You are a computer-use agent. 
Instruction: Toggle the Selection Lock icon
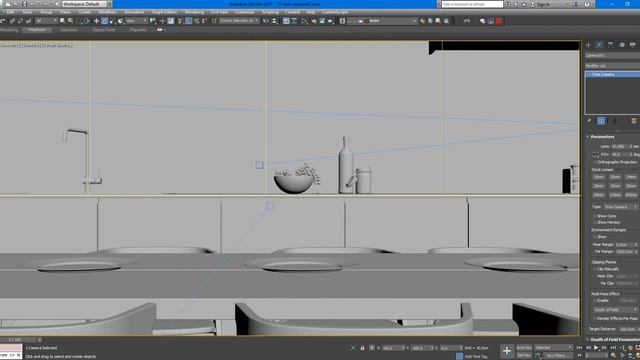click(362, 348)
